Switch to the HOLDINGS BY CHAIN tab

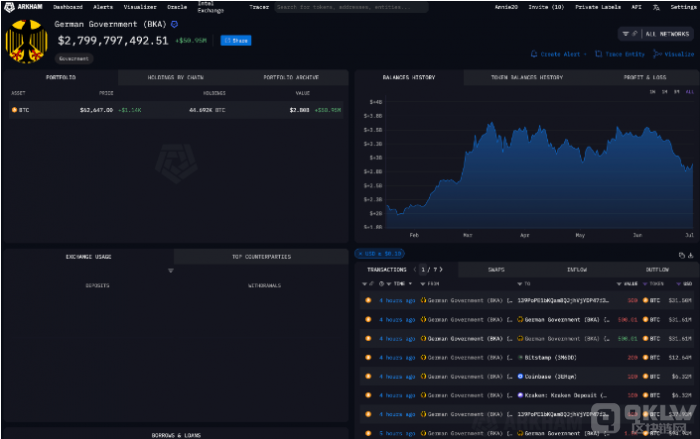[175, 78]
